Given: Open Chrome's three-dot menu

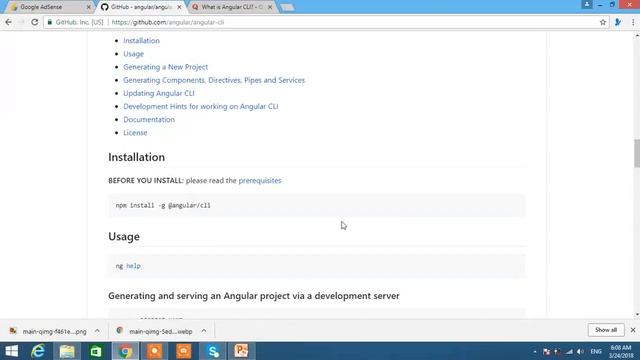Looking at the screenshot, I should pyautogui.click(x=633, y=22).
